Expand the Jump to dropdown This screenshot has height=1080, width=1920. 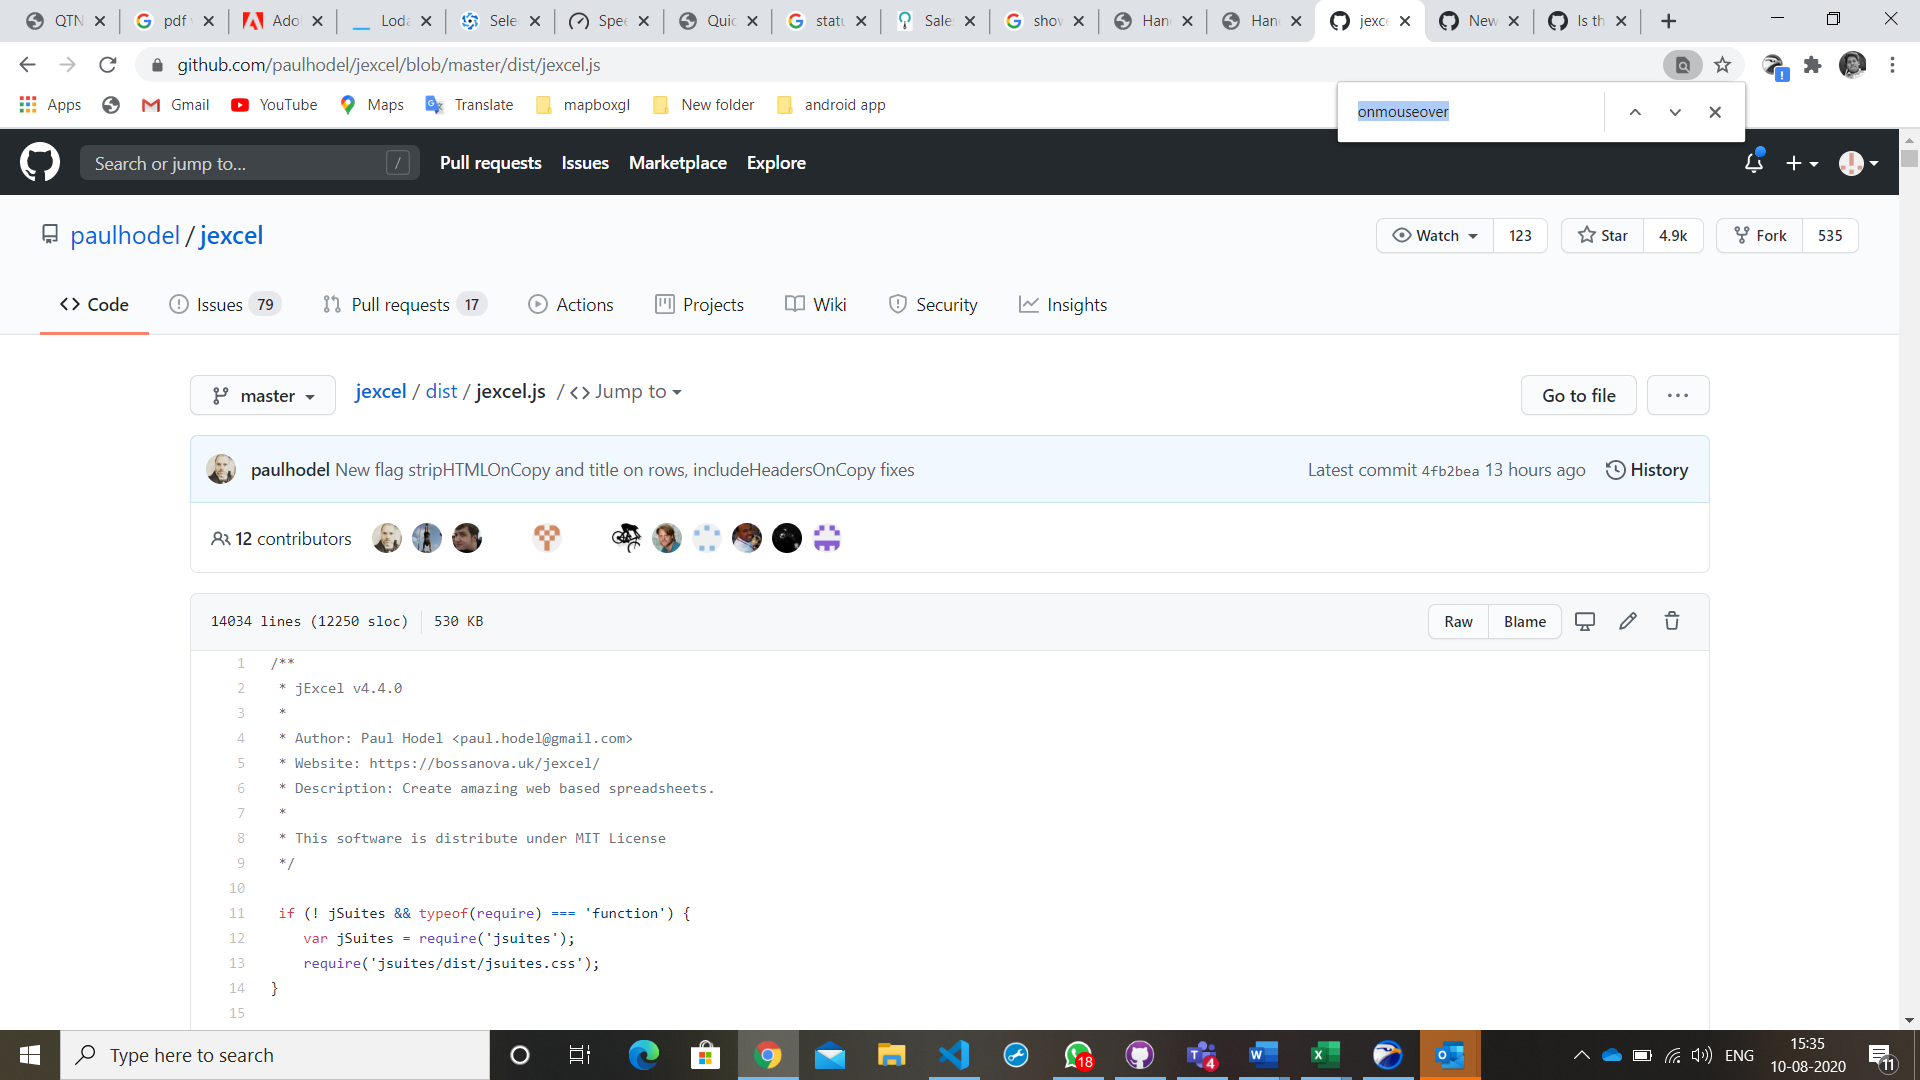(x=636, y=392)
